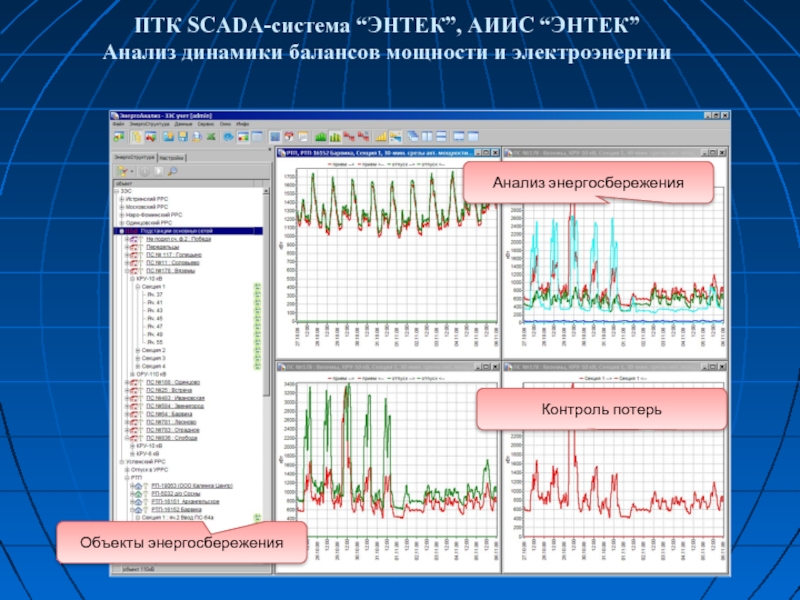Click the last window layout toolbar icon

(x=473, y=137)
